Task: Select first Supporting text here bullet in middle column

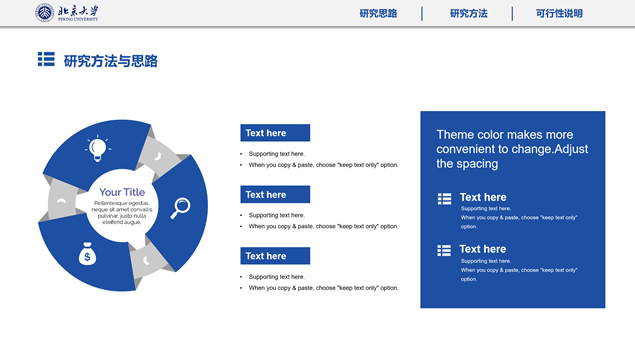Action: click(x=277, y=154)
